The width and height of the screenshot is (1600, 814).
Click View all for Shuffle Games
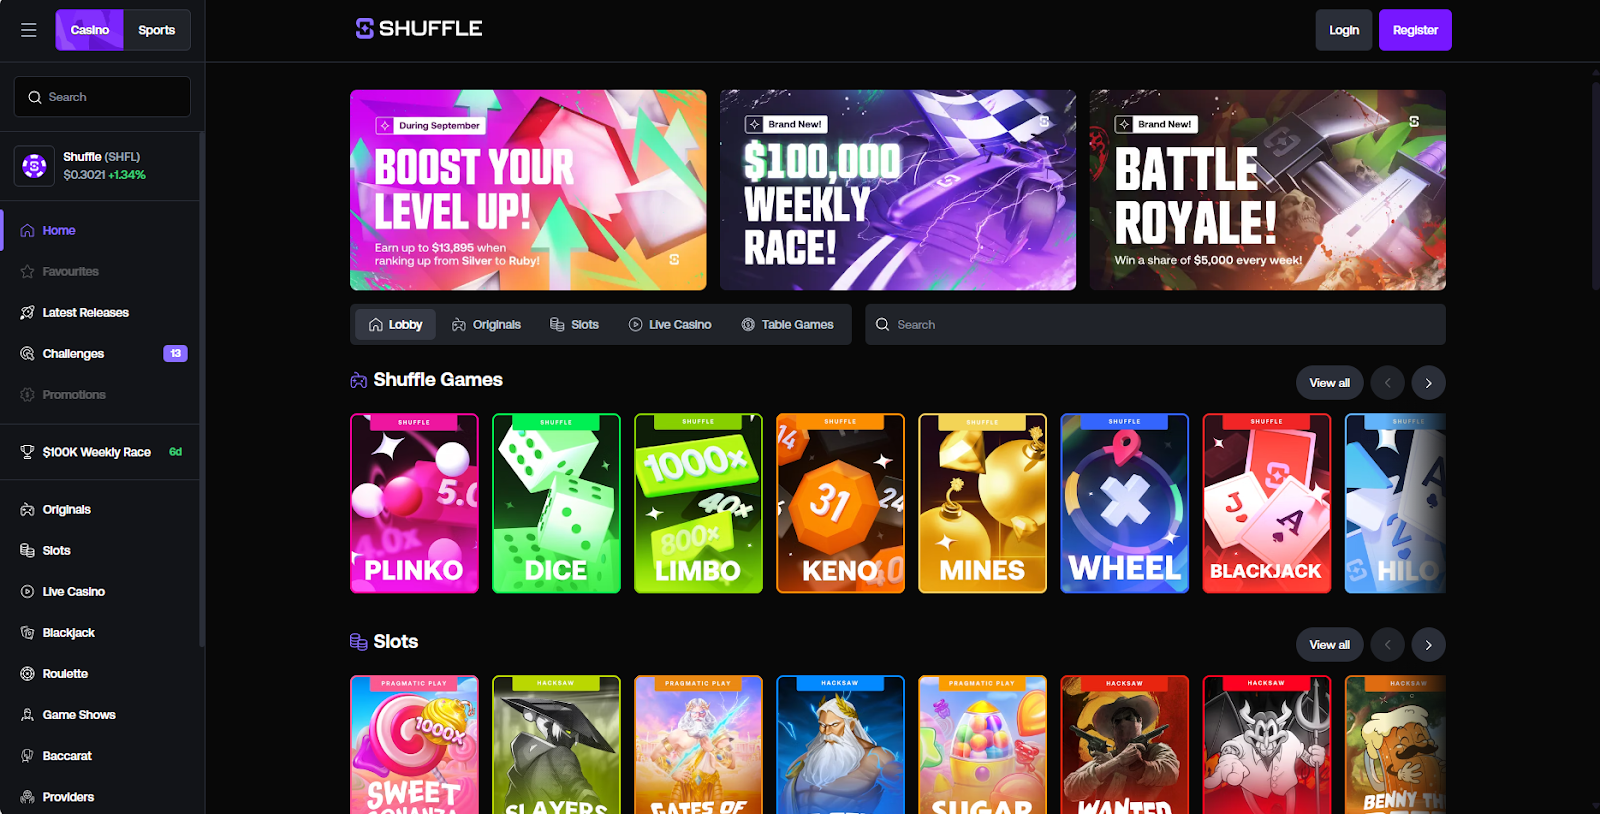point(1329,383)
